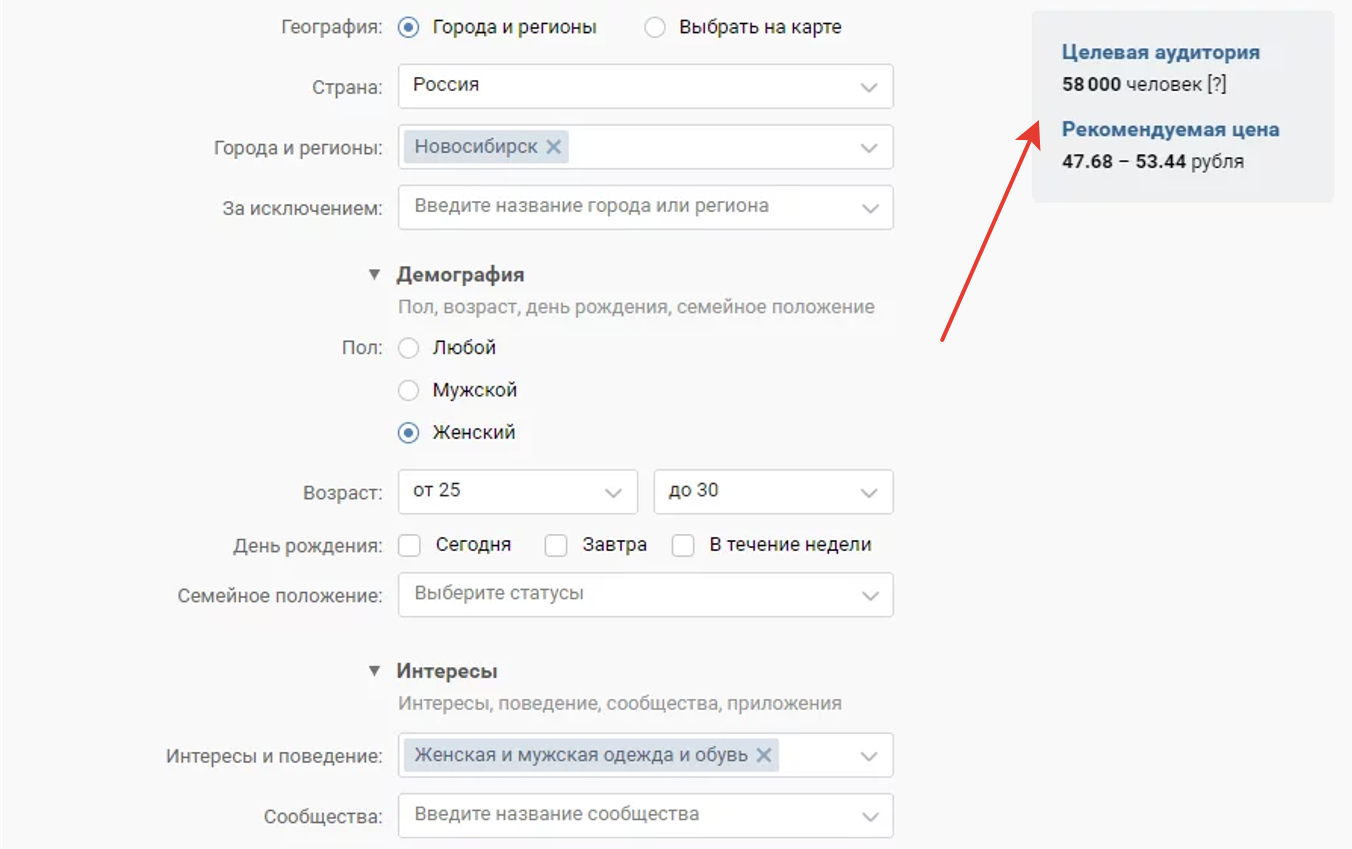Collapse the Интересы section triangle
The height and width of the screenshot is (849, 1352).
click(374, 671)
